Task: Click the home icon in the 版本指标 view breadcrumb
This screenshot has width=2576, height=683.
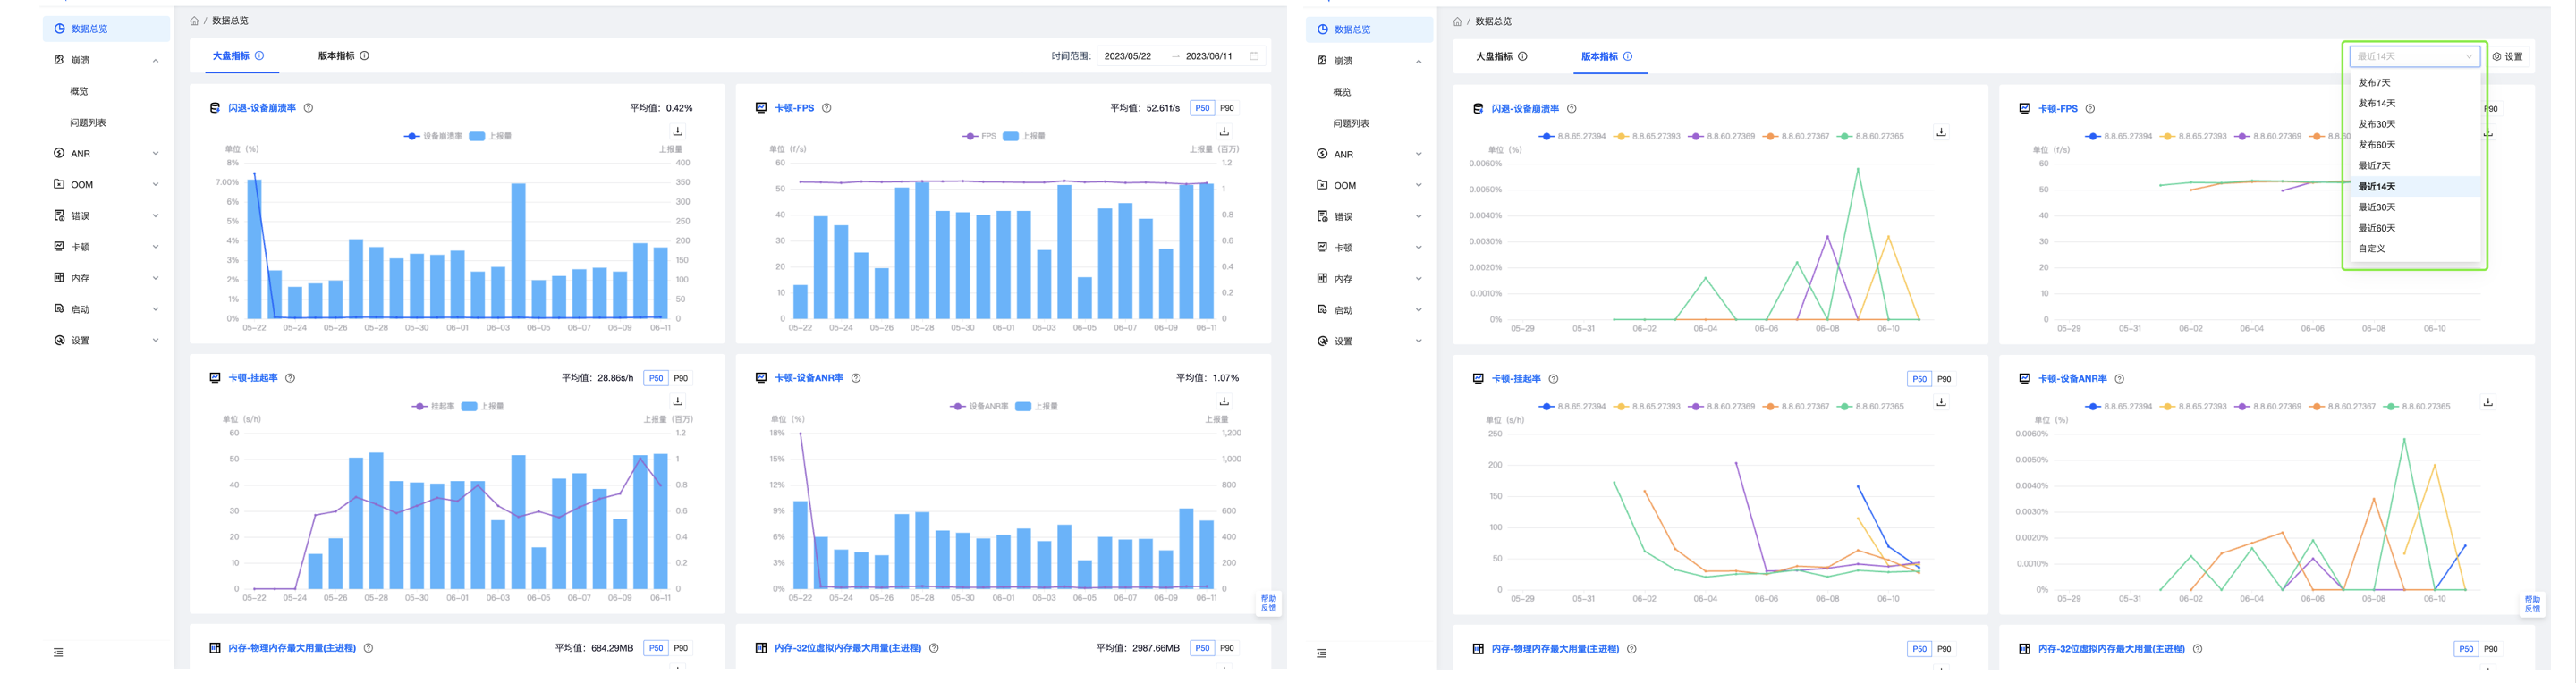Action: 1457,22
